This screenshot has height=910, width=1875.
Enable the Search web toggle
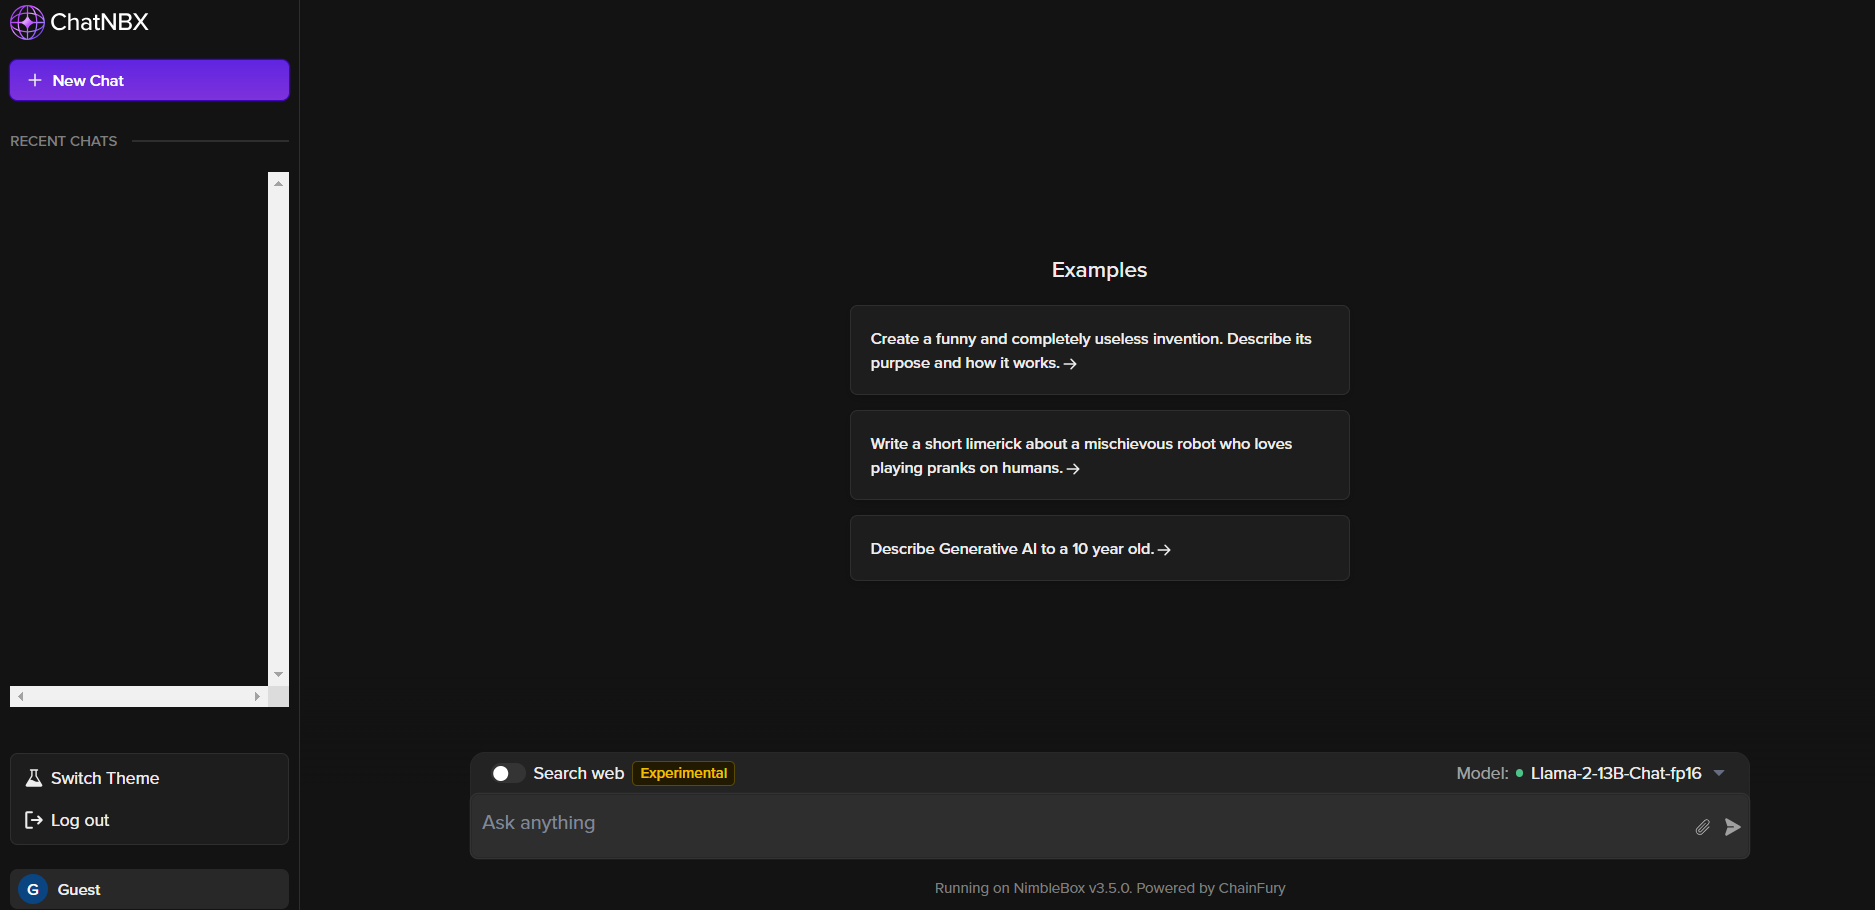click(506, 773)
